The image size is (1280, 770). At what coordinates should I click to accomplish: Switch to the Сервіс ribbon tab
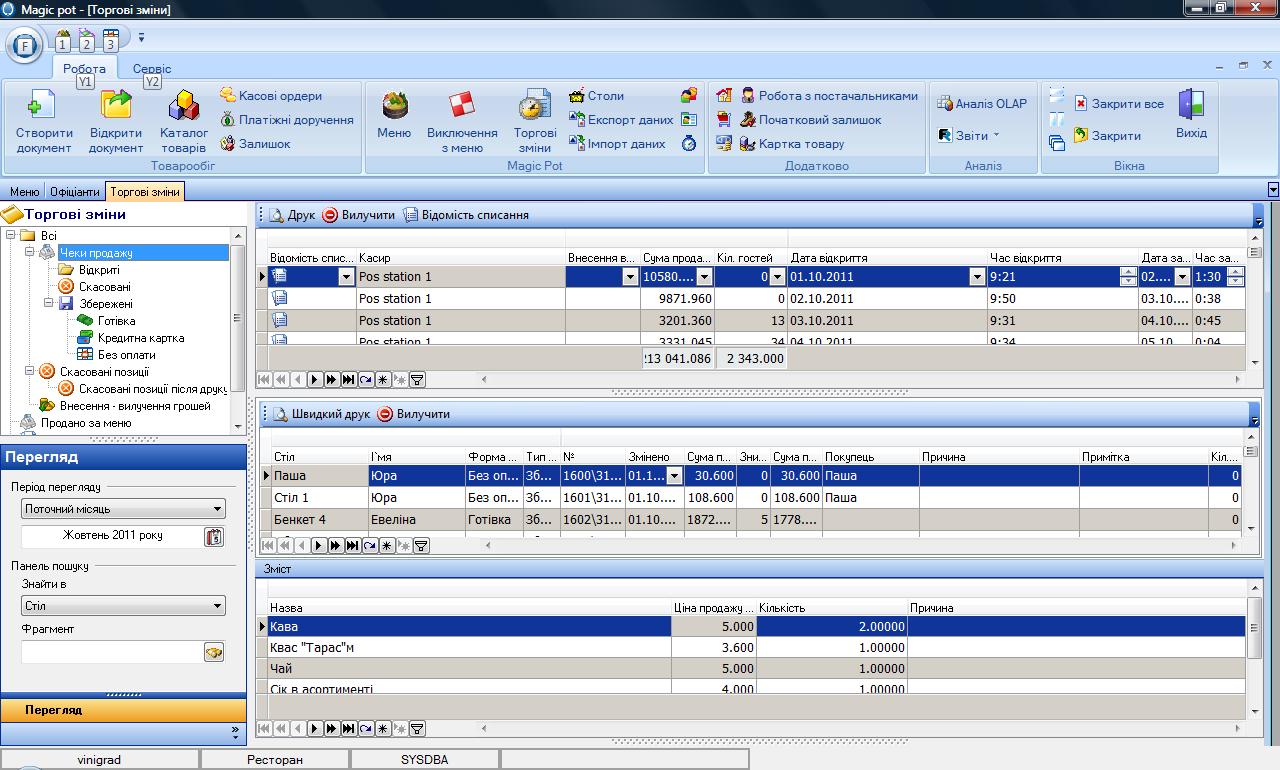152,69
